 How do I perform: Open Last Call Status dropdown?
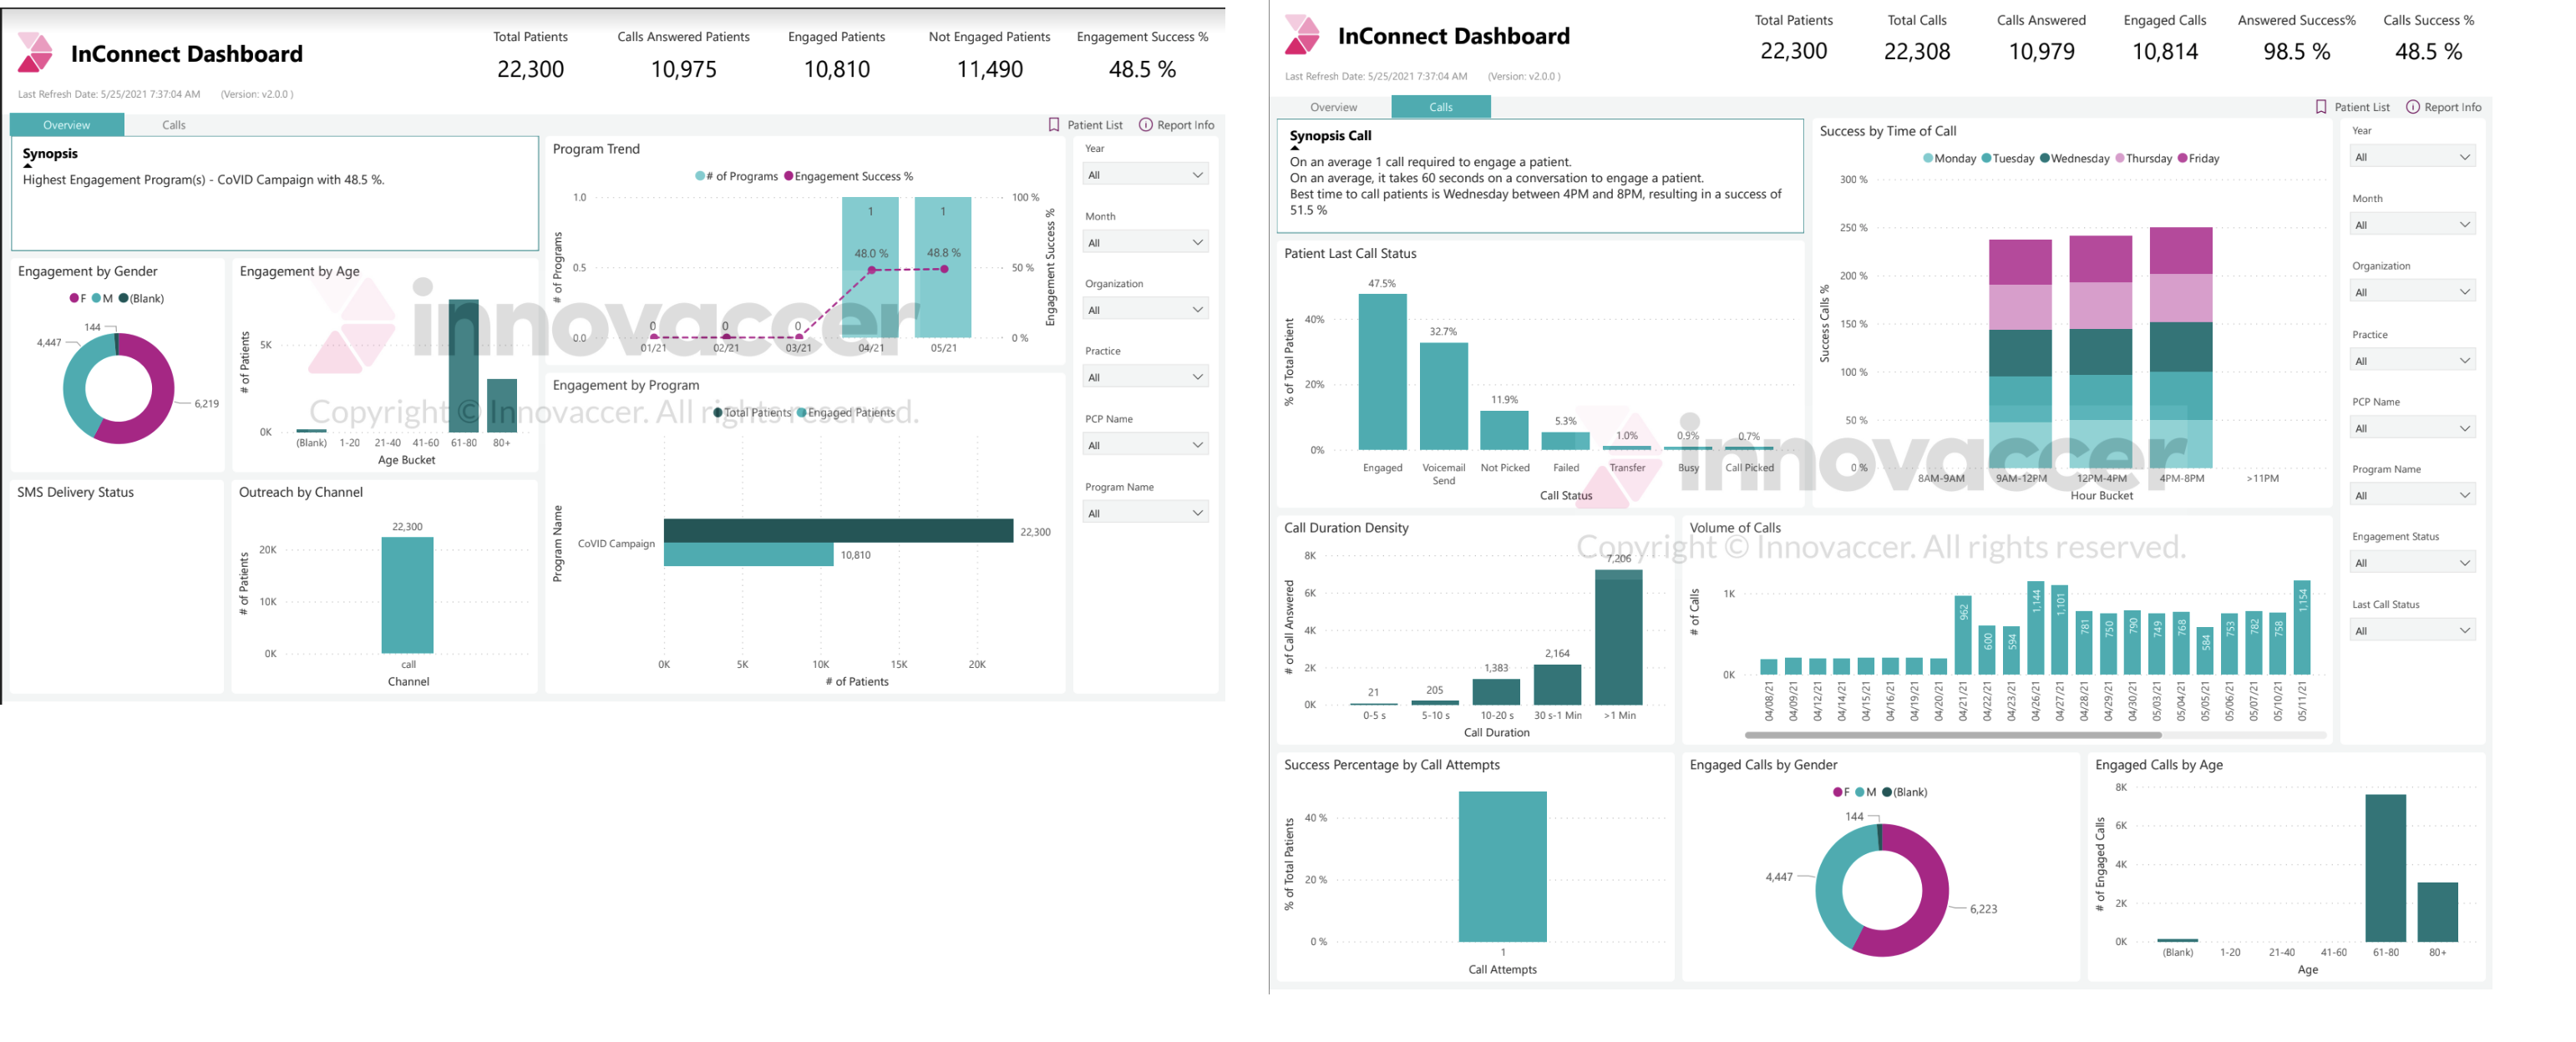tap(2413, 631)
